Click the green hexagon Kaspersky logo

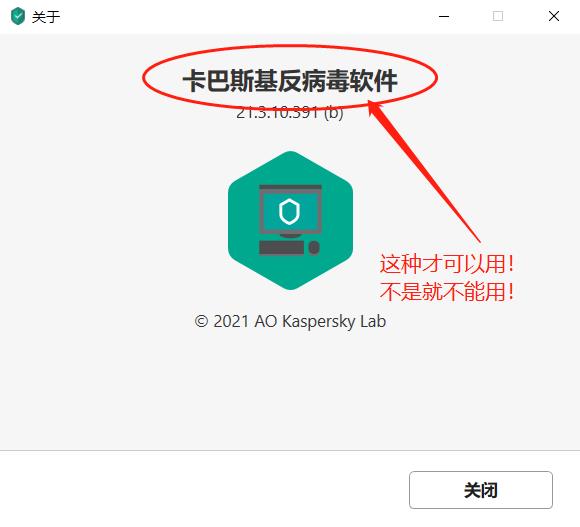tap(290, 220)
